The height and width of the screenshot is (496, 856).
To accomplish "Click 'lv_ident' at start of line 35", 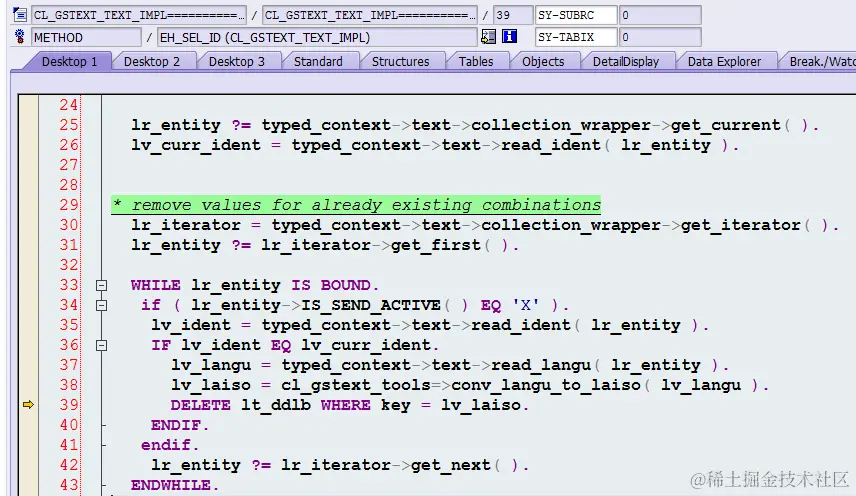I will (191, 325).
